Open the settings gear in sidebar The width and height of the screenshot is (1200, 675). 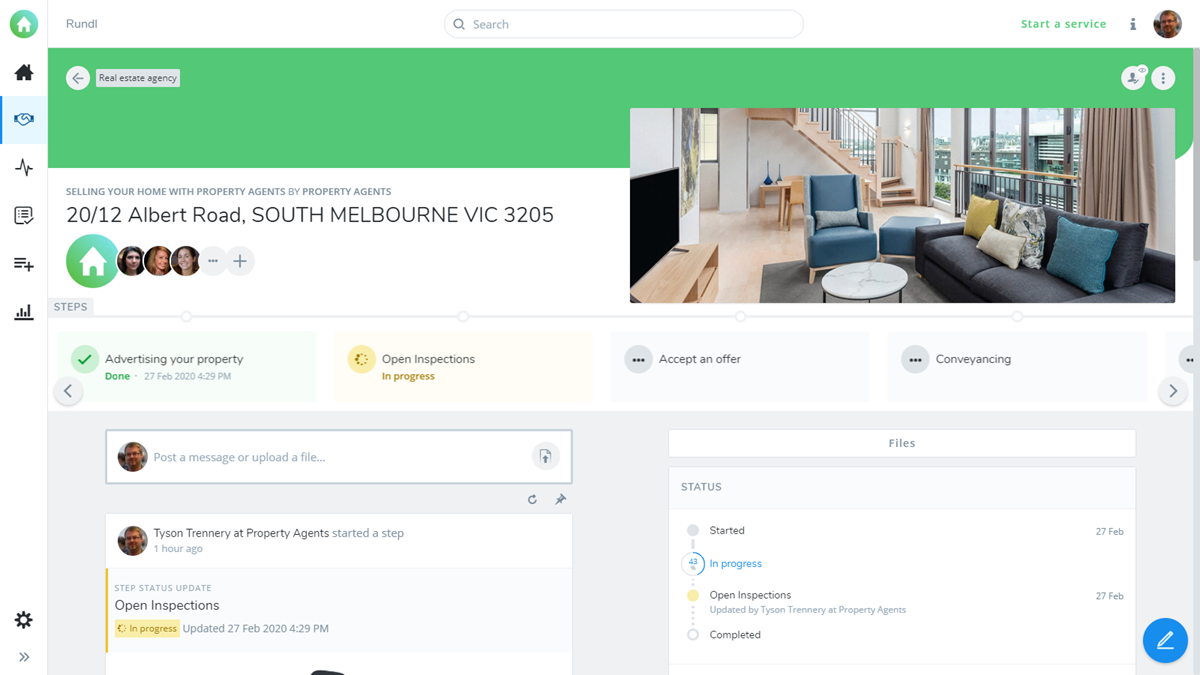point(24,620)
